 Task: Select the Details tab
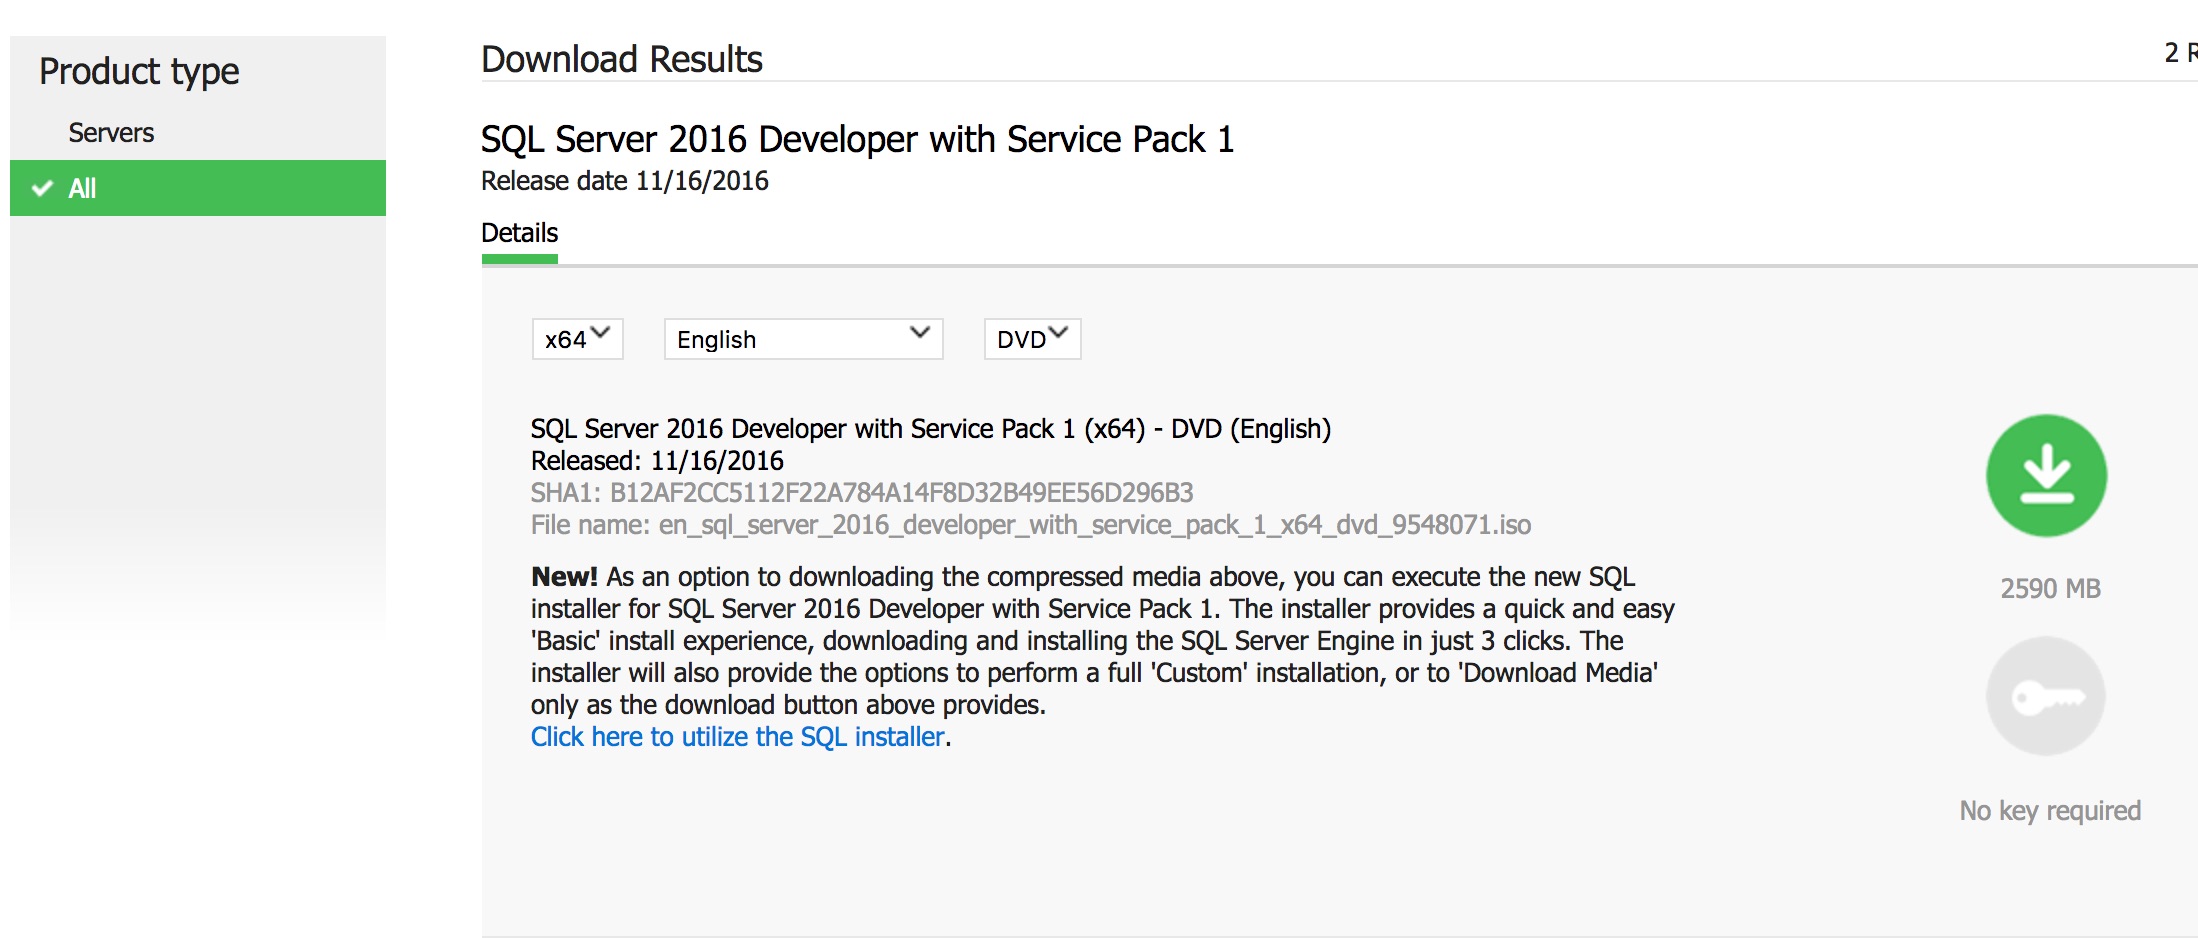tap(519, 233)
